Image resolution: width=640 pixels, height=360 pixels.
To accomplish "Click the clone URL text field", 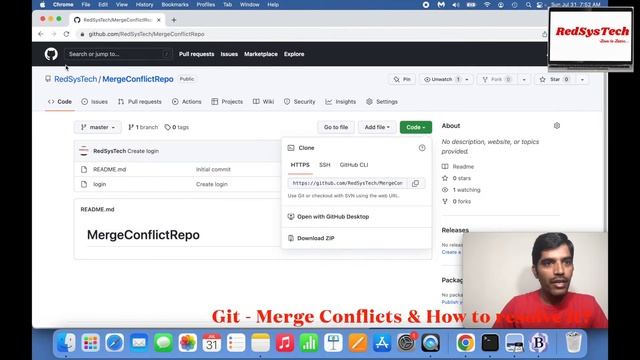I will click(347, 183).
